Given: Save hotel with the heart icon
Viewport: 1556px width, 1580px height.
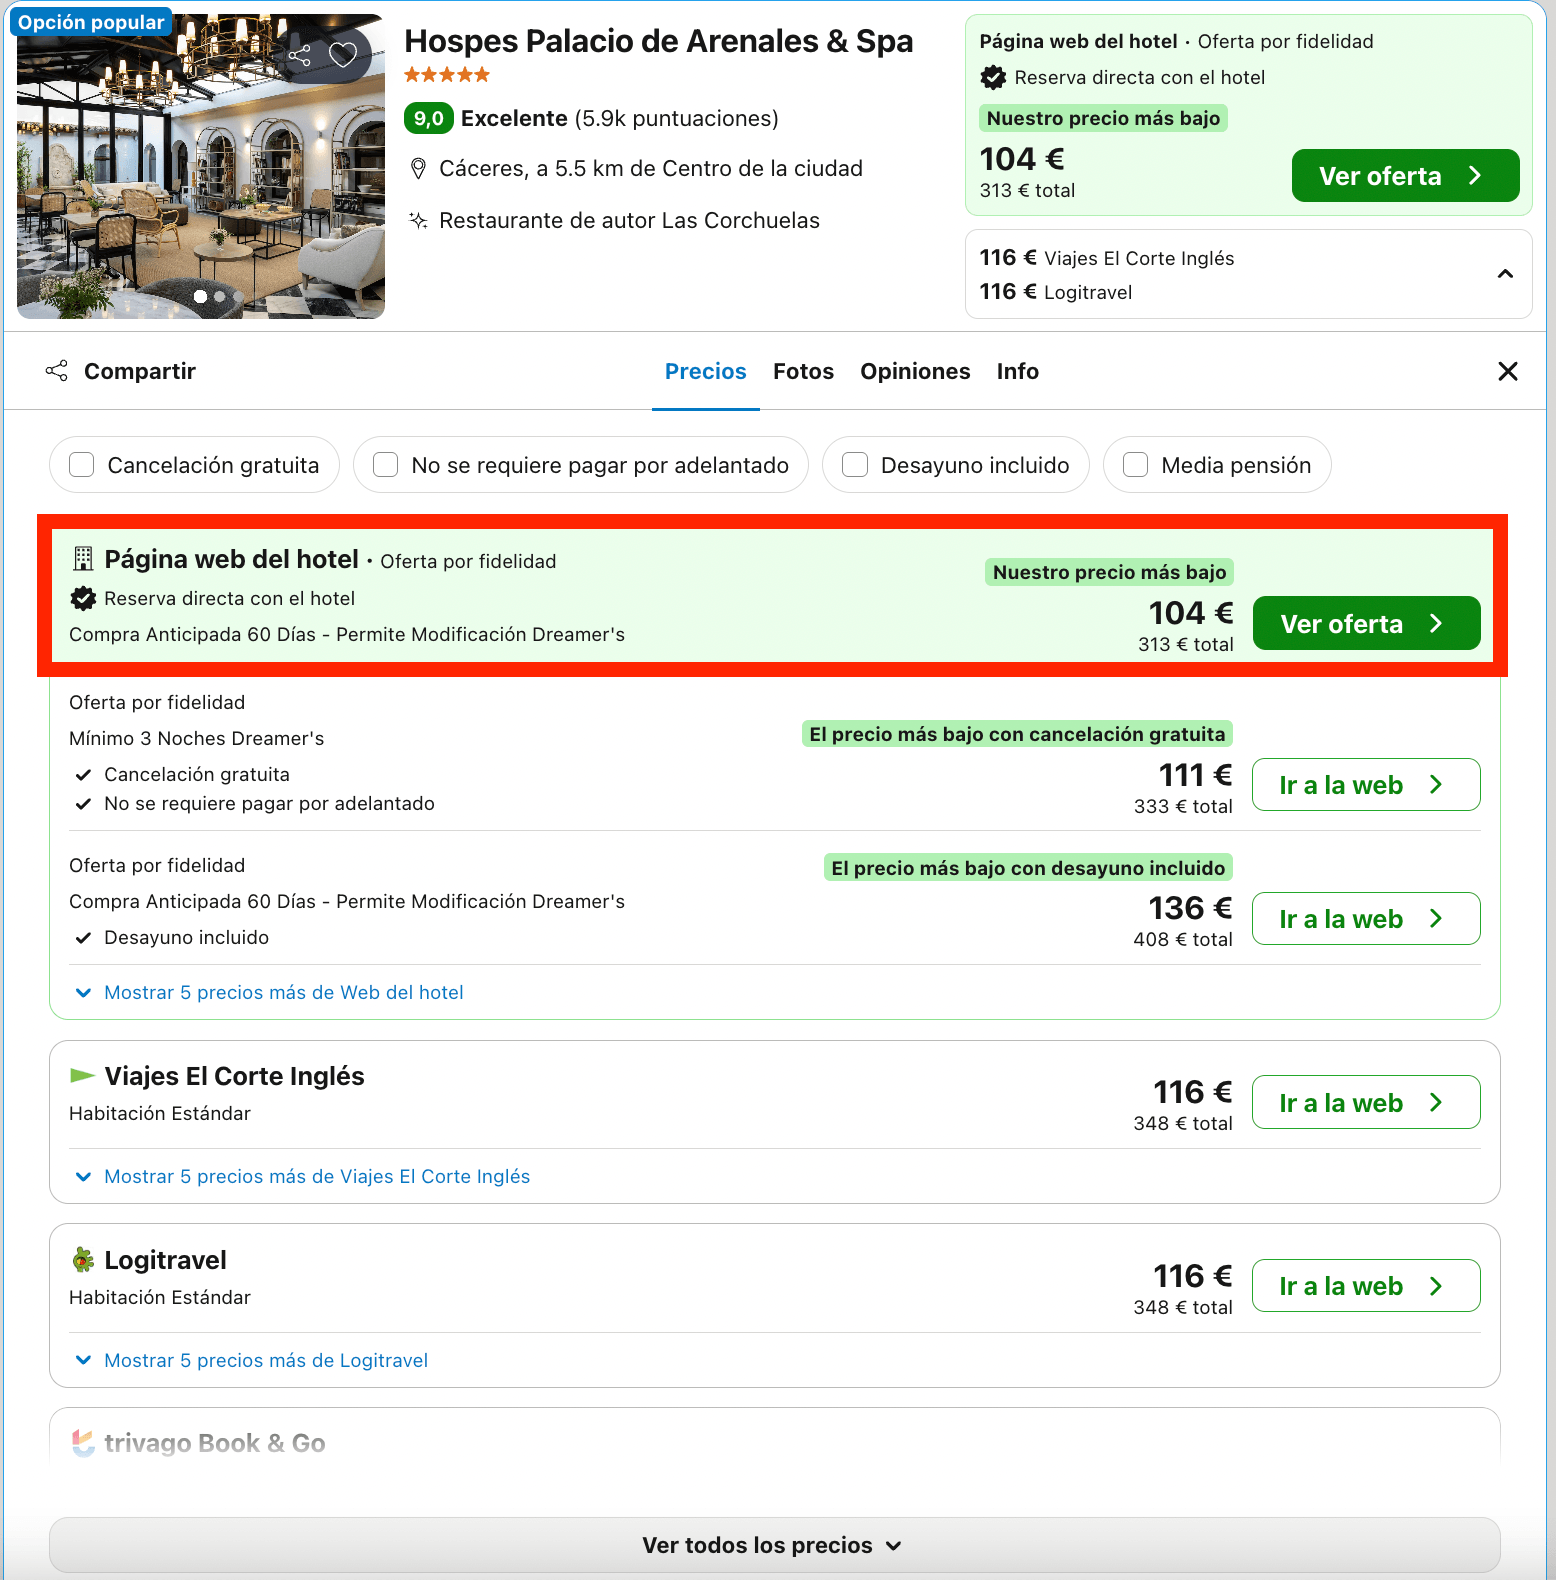Looking at the screenshot, I should (x=343, y=55).
